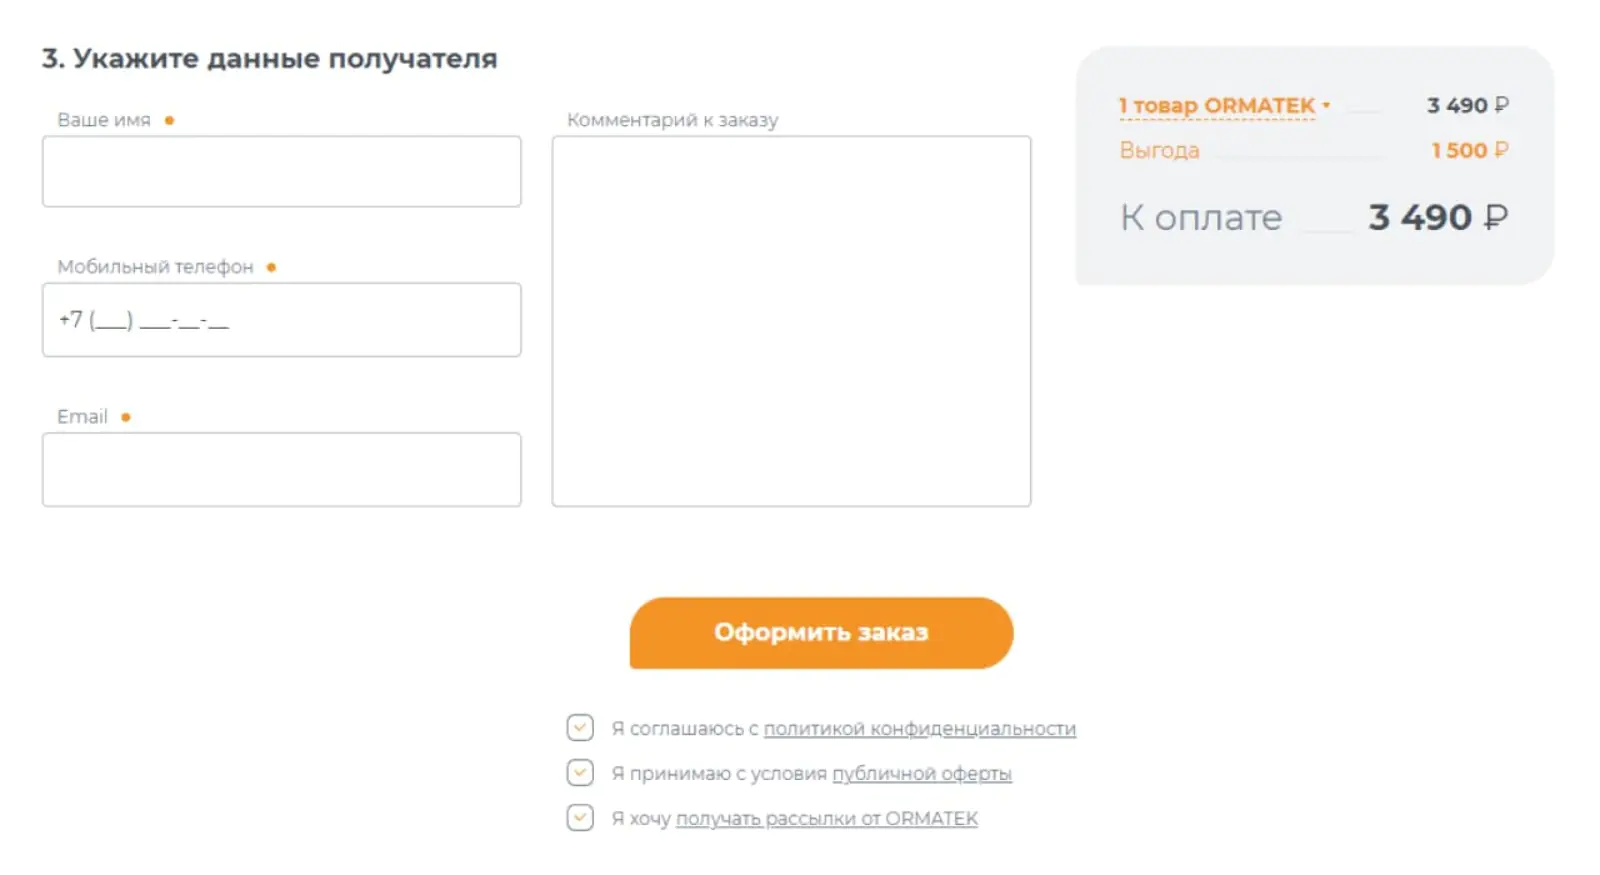Expand the 1 товар ORMATEK item list
1600x875 pixels.
1217,105
